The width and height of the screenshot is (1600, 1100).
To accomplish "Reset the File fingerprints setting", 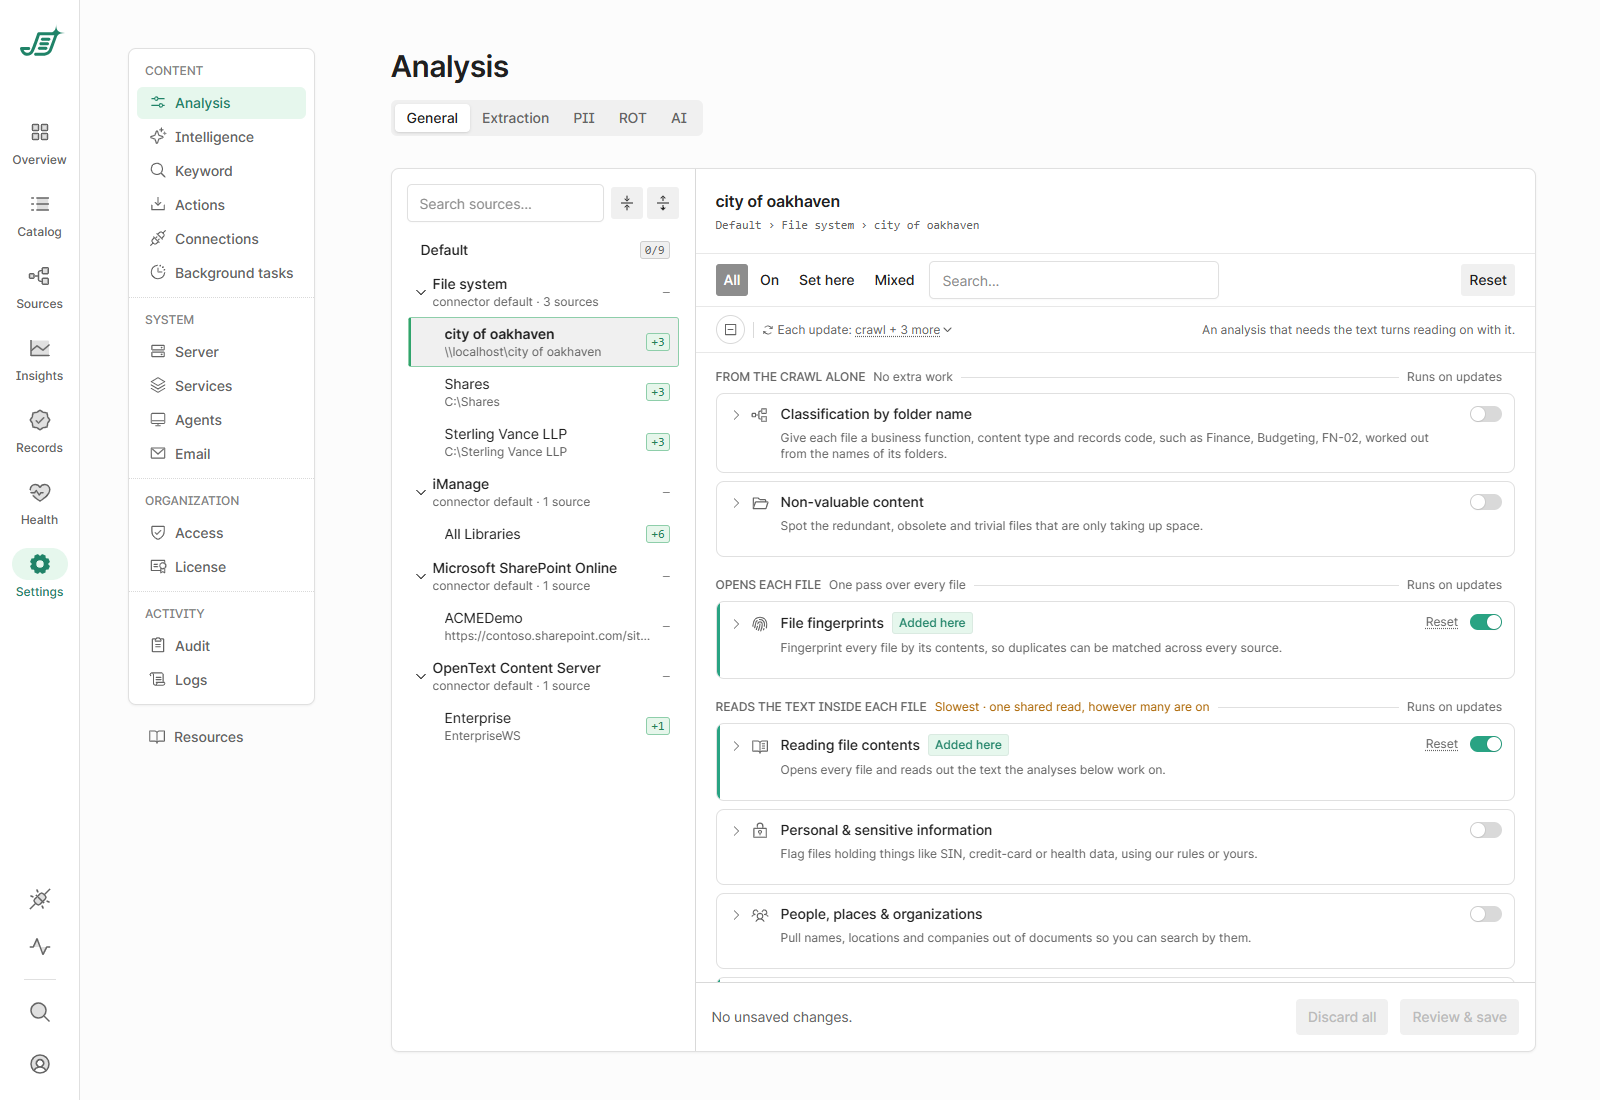I will (x=1441, y=622).
